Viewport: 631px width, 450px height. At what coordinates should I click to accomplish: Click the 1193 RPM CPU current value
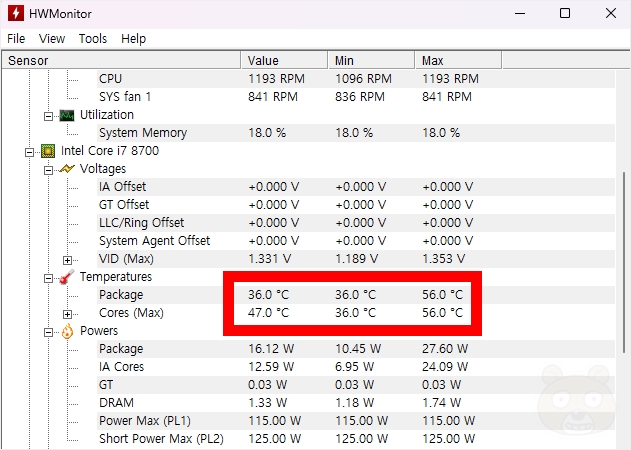click(x=276, y=78)
